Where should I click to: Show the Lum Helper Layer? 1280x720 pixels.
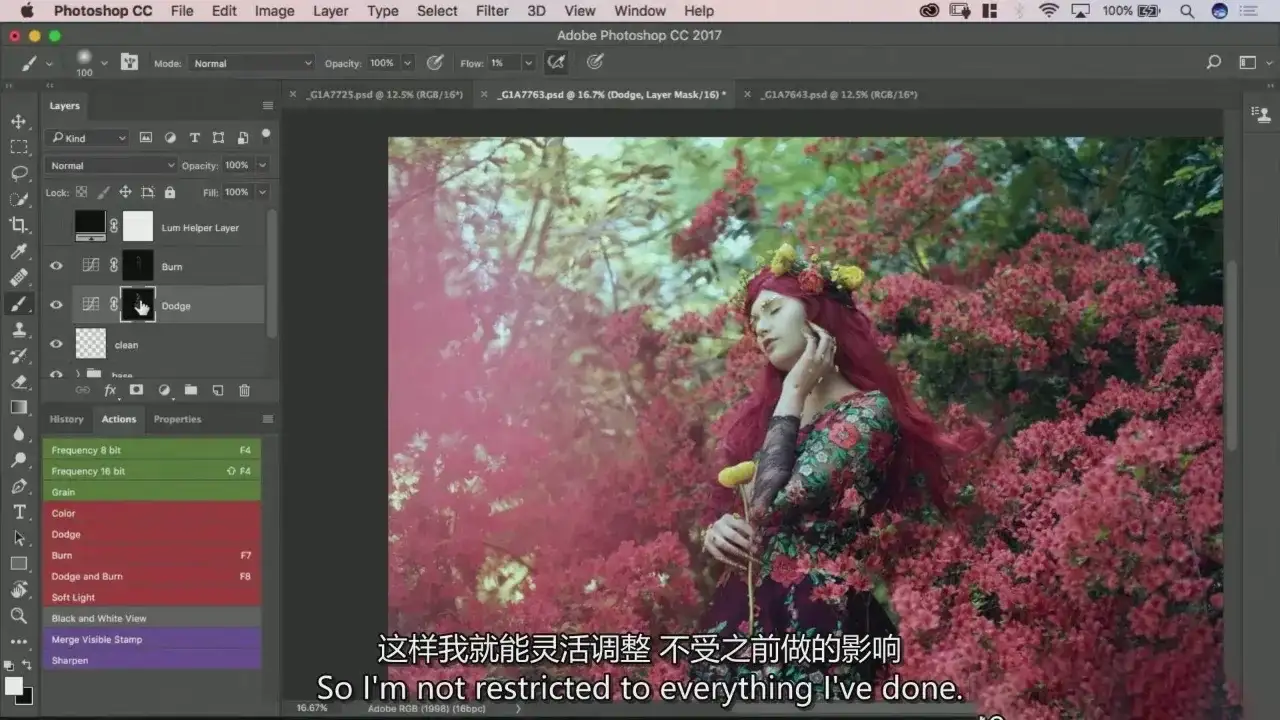coord(56,227)
